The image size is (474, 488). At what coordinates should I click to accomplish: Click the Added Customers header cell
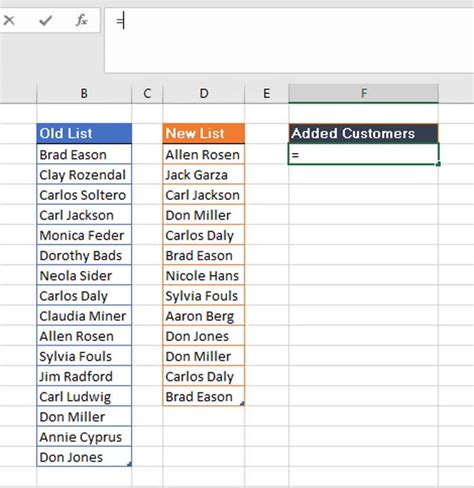coord(363,133)
